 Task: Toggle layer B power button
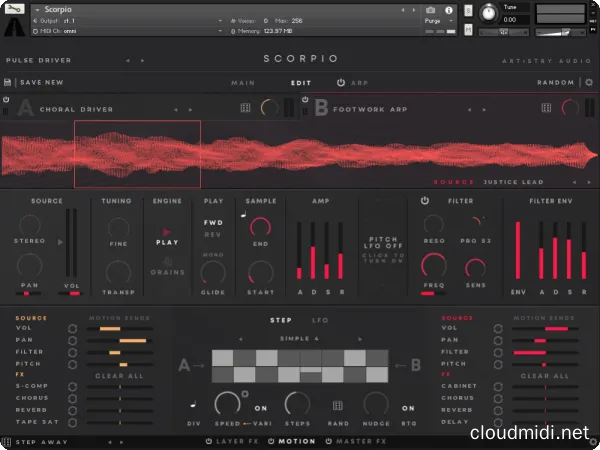pyautogui.click(x=305, y=99)
